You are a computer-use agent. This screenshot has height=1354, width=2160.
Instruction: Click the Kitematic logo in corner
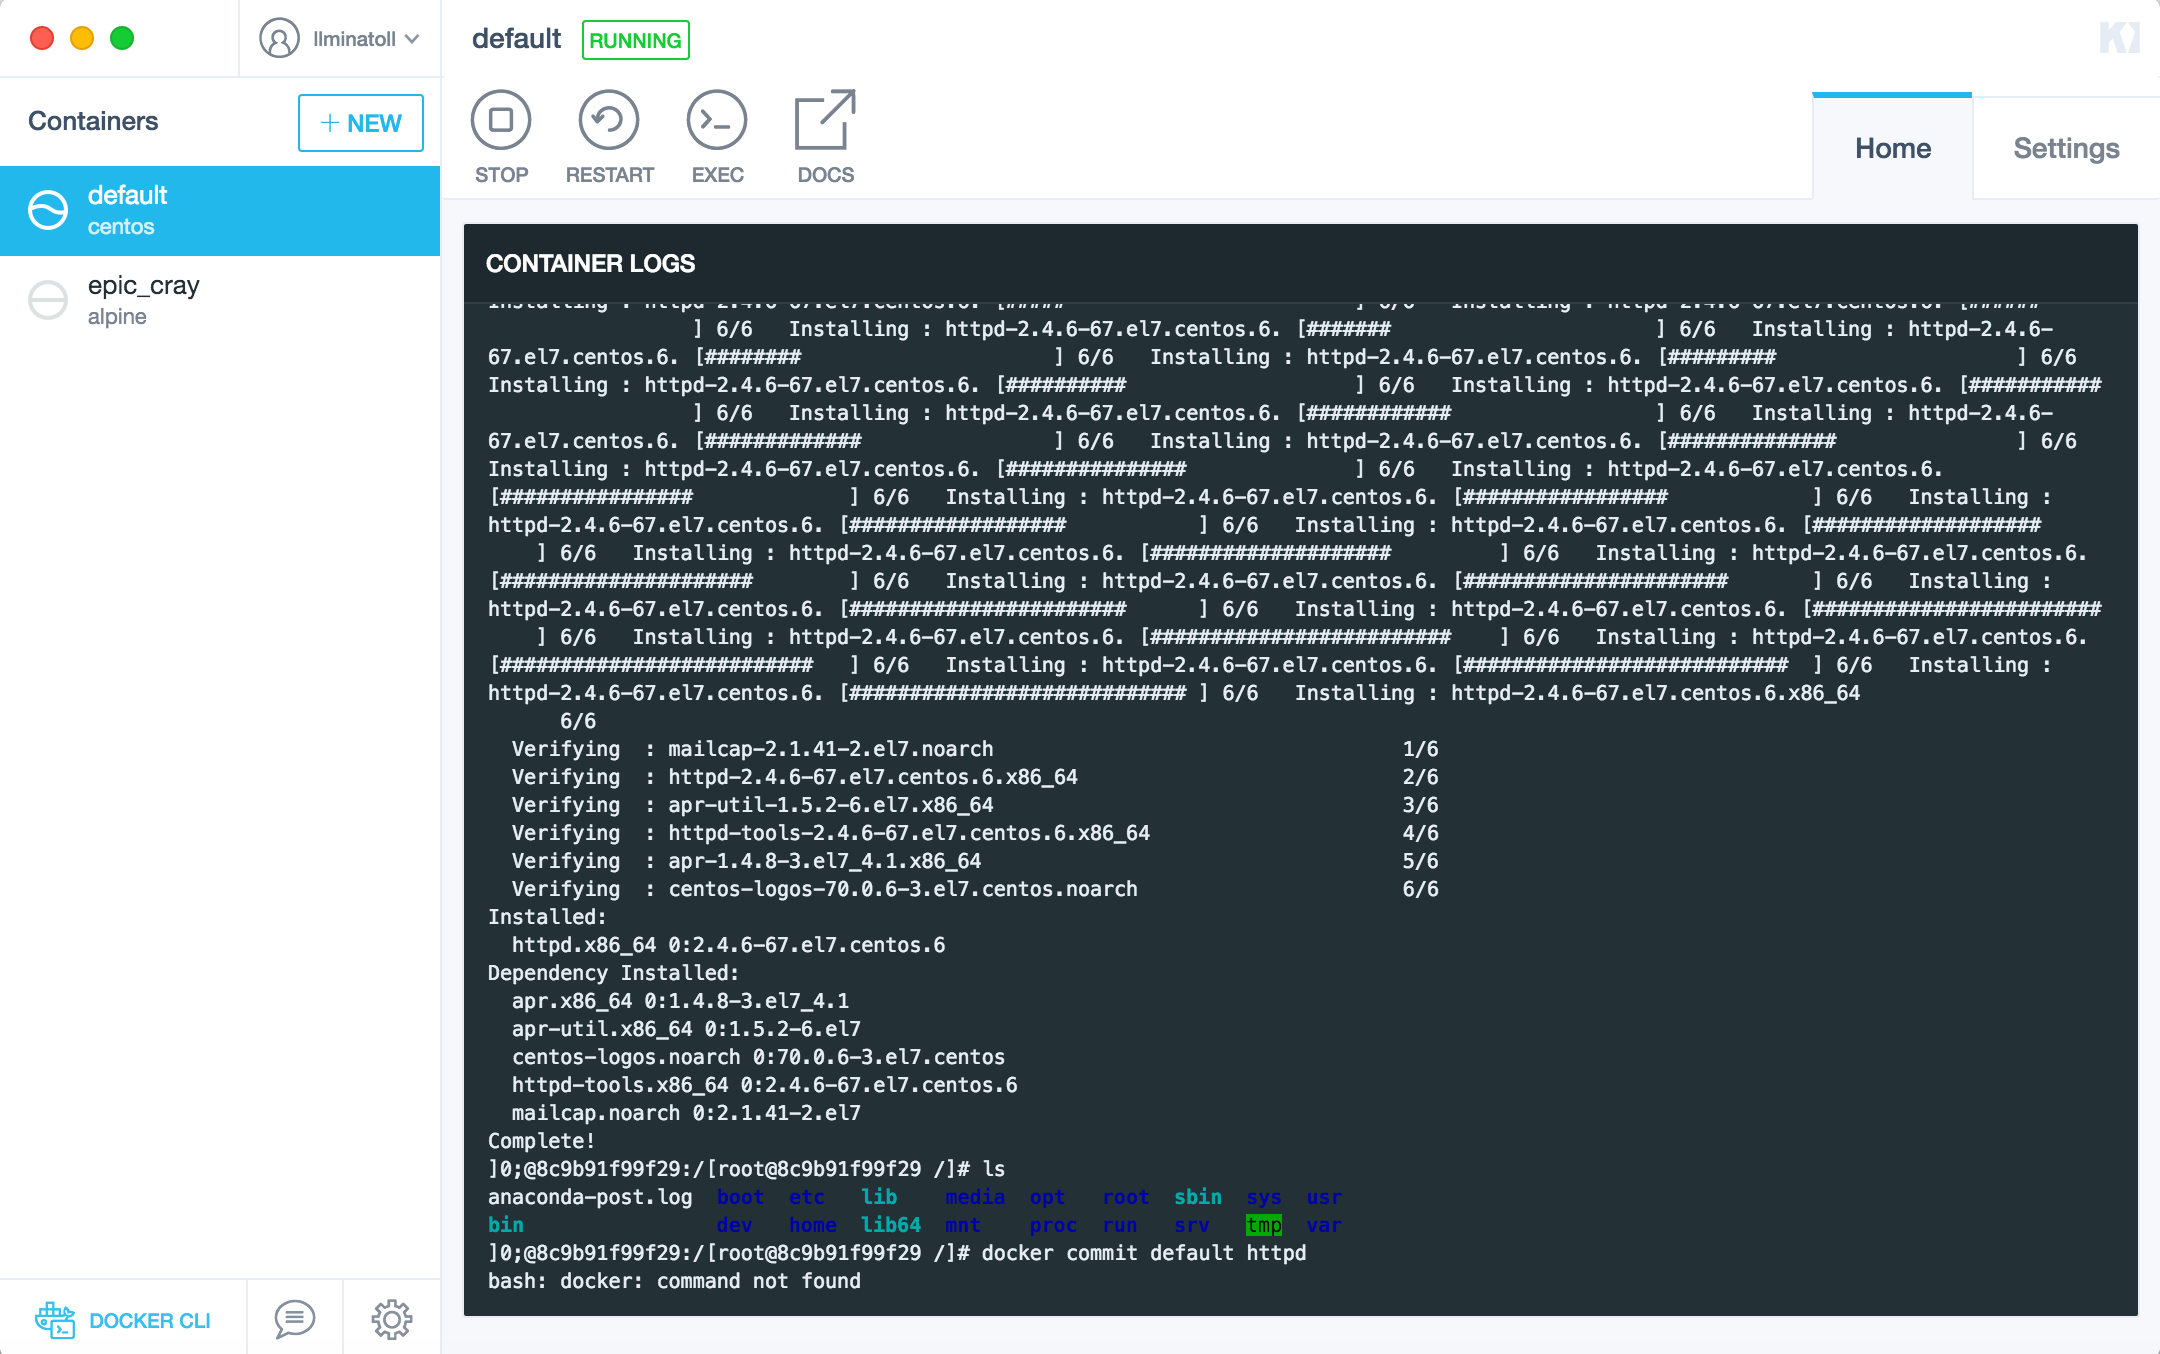click(2119, 38)
